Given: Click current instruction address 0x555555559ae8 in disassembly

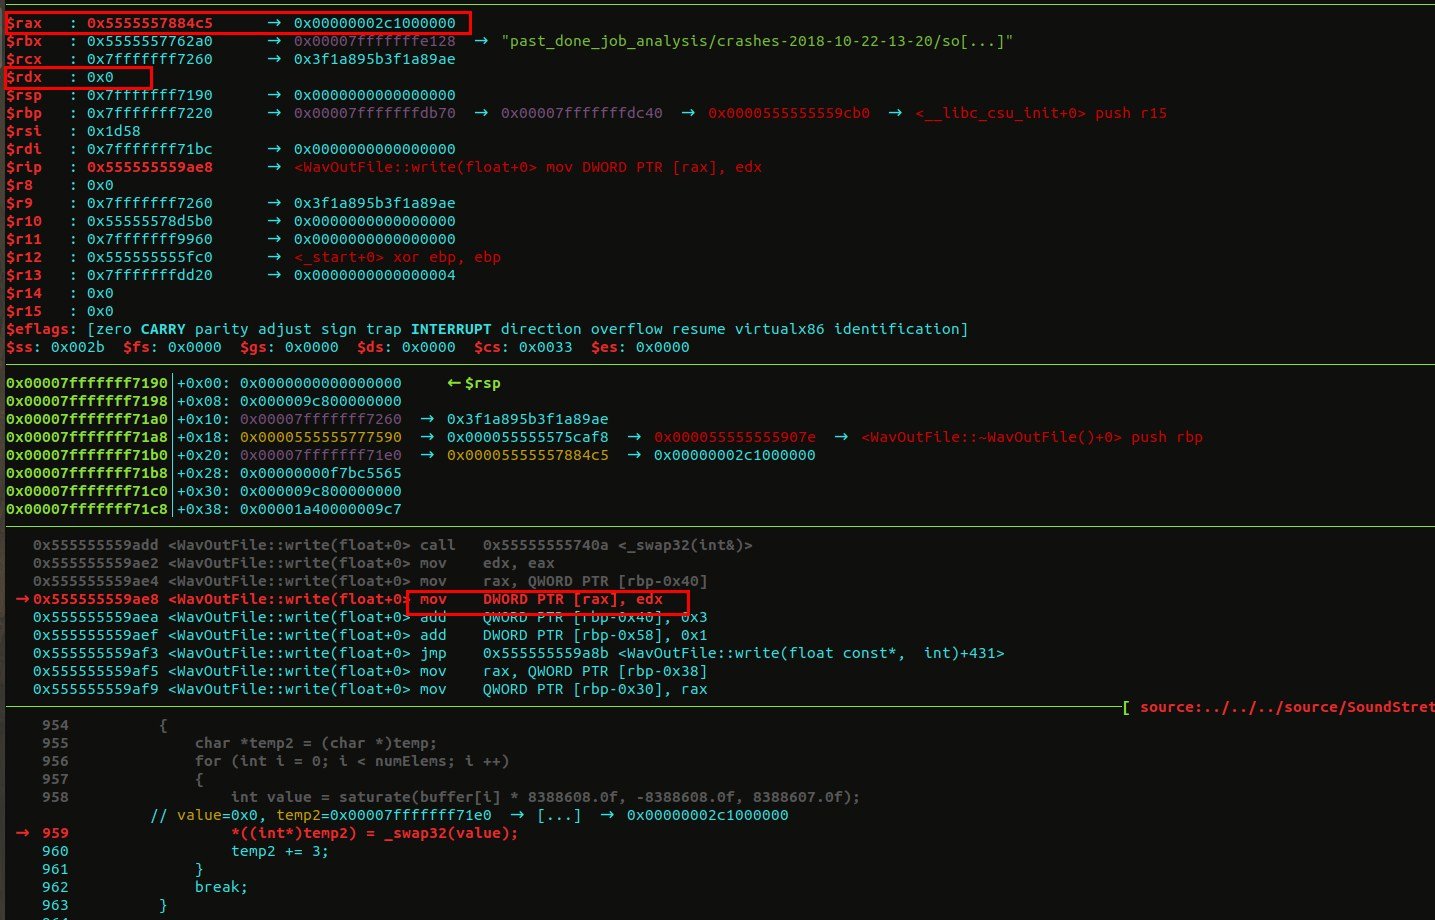Looking at the screenshot, I should [96, 599].
